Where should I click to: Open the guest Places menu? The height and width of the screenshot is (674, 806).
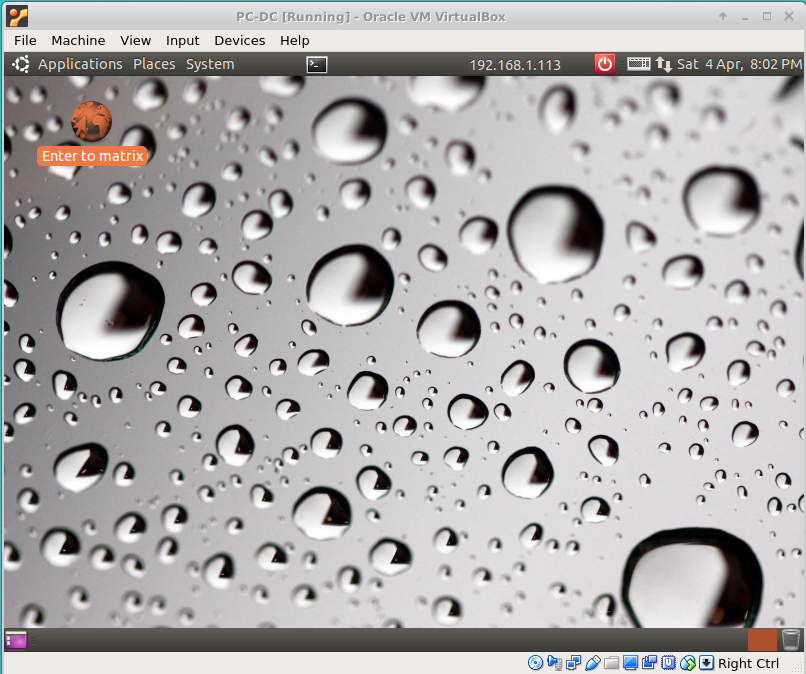click(154, 64)
